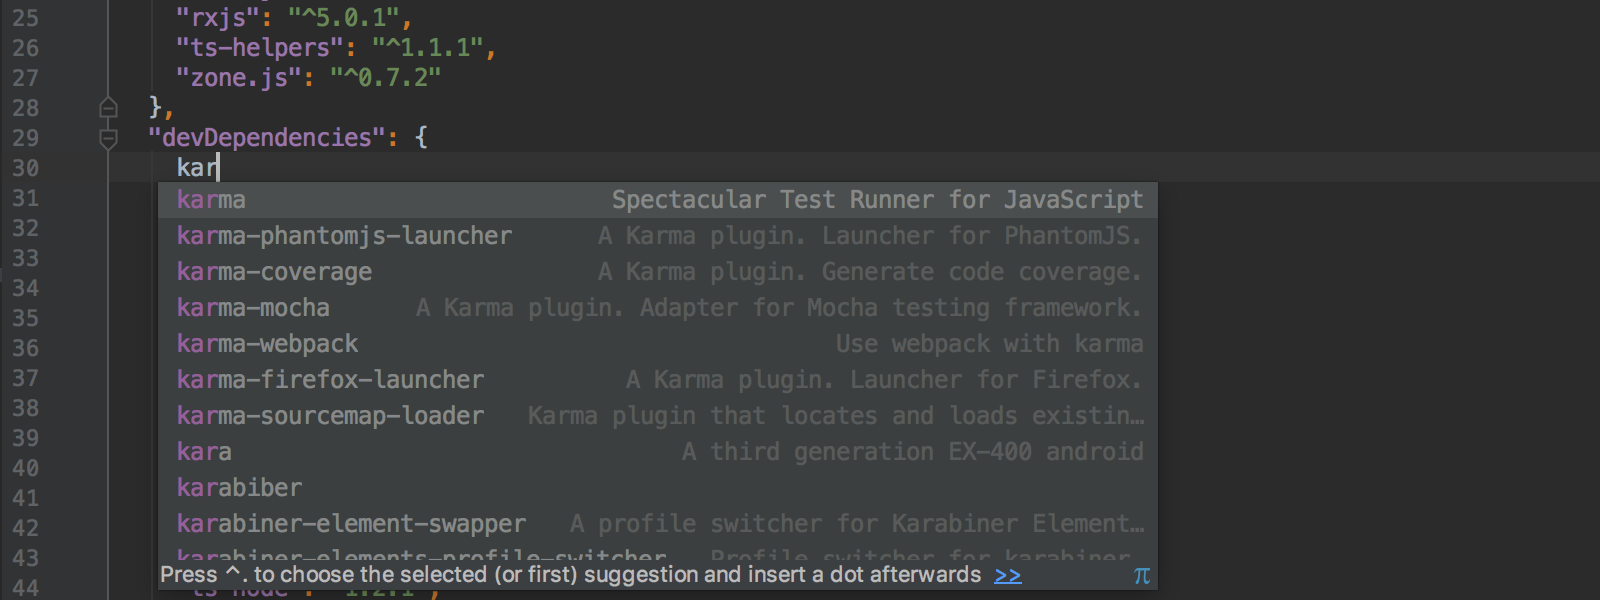Choose the 'karabiber' suggestion
Screen dimensions: 1600x600
pyautogui.click(x=658, y=488)
